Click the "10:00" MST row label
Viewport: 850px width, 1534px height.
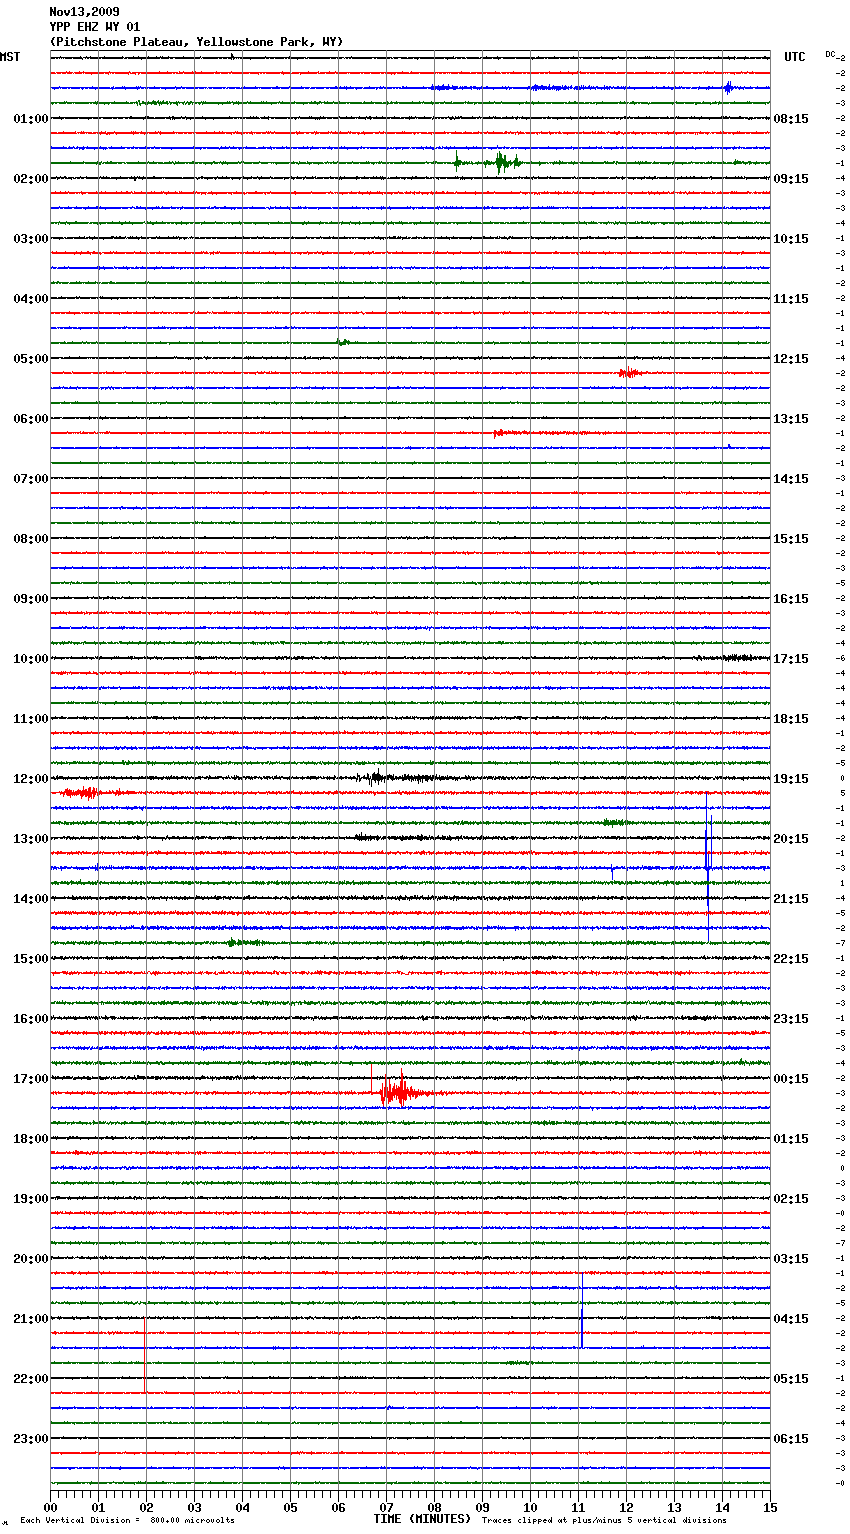pyautogui.click(x=31, y=659)
